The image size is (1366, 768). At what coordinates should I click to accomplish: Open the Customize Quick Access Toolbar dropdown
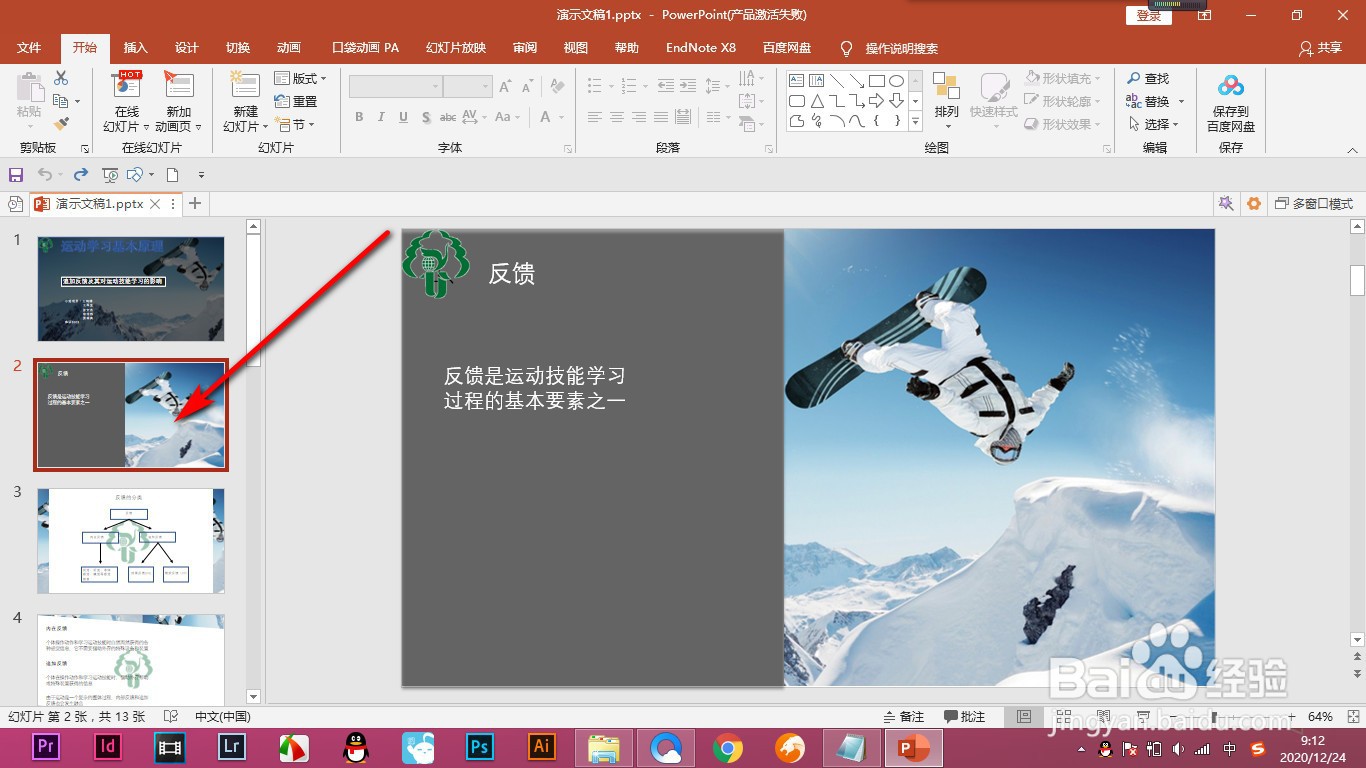pos(201,175)
